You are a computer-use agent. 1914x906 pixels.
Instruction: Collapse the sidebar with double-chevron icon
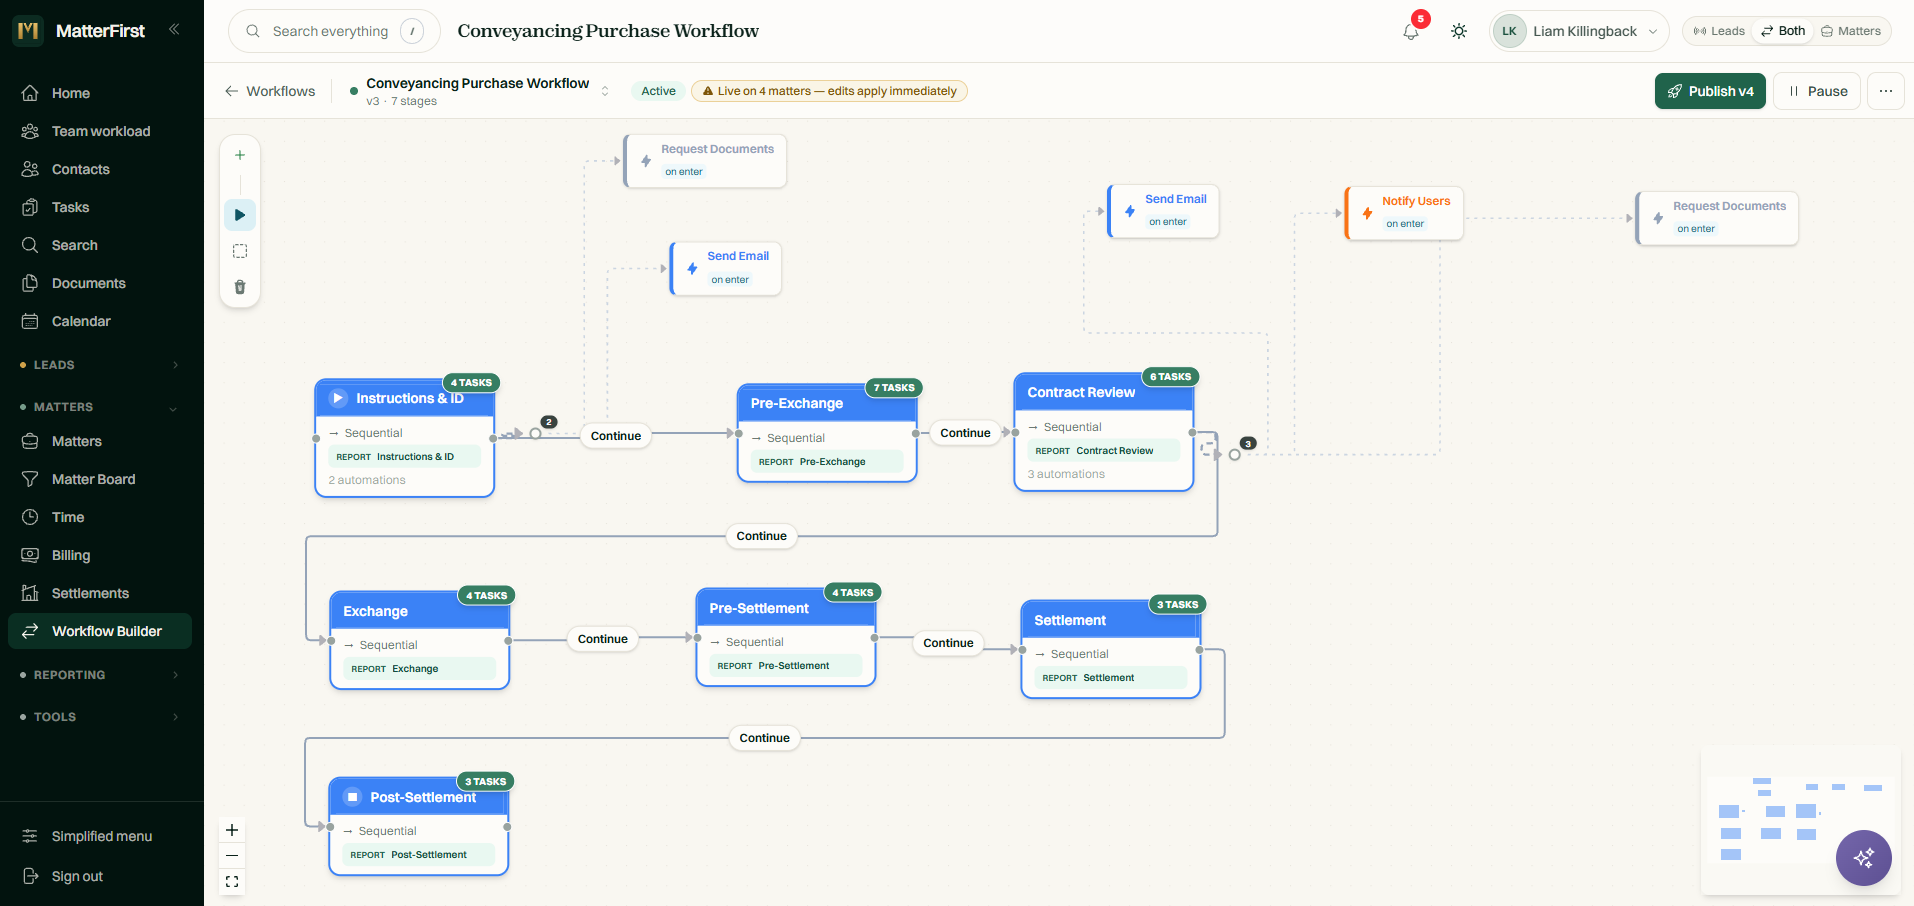click(174, 29)
